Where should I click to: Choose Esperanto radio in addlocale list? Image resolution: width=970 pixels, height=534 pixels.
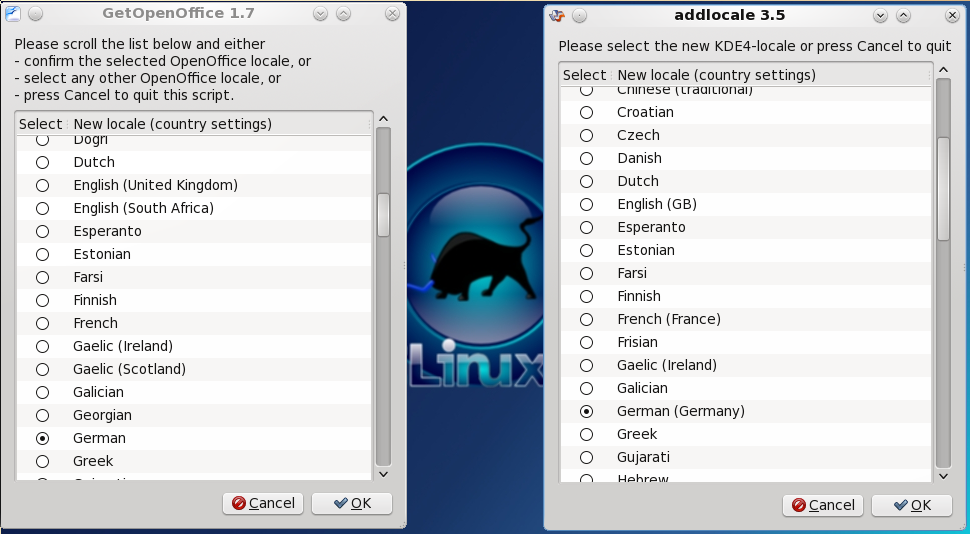[586, 228]
